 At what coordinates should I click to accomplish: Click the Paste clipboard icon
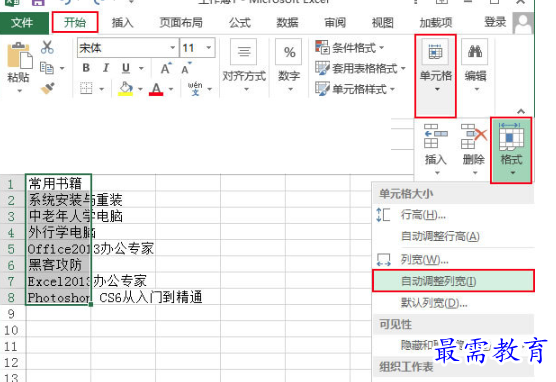coord(19,55)
